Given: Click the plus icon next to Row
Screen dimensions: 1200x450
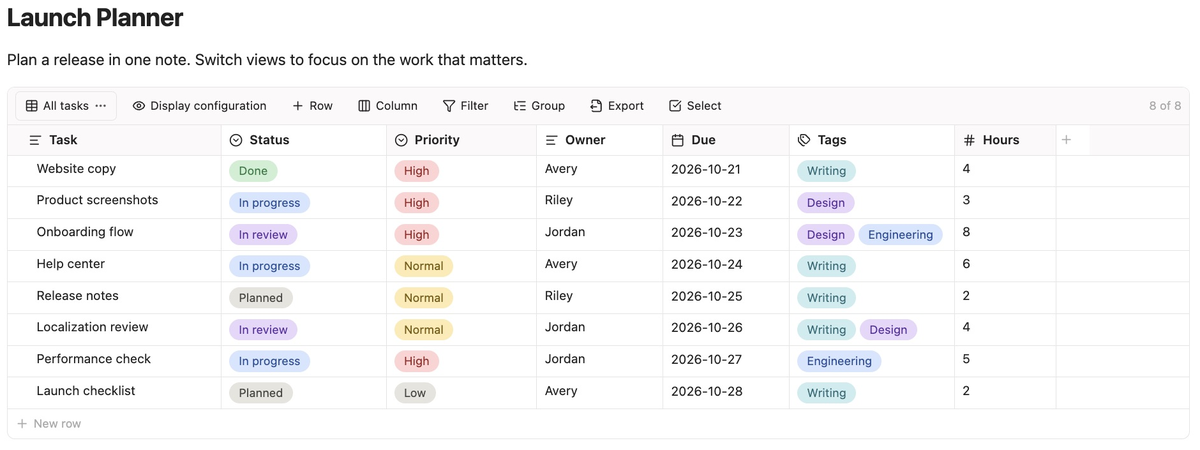Looking at the screenshot, I should click(x=297, y=106).
